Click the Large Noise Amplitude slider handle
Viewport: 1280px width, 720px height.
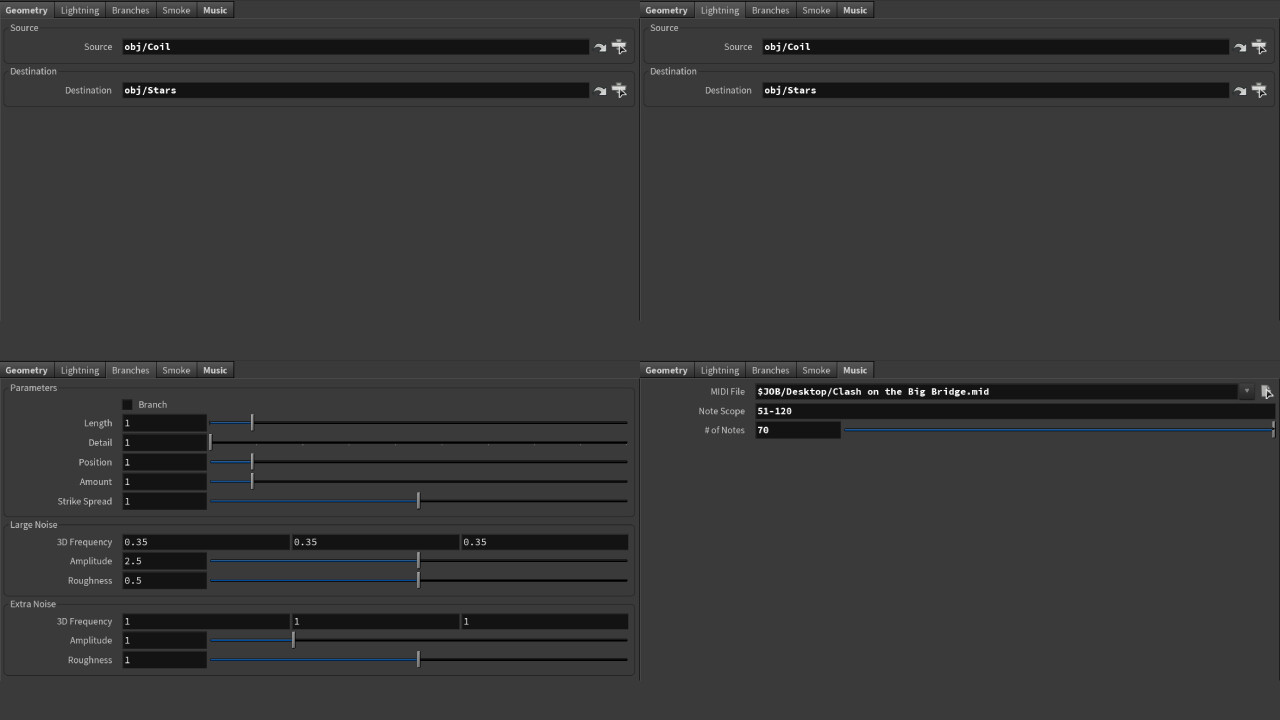[x=418, y=561]
